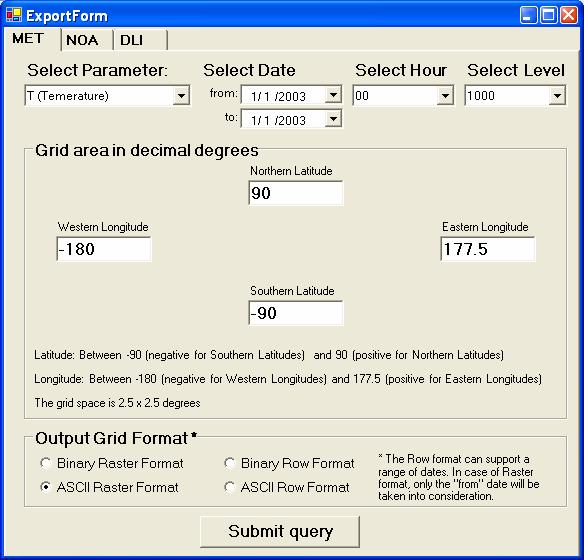
Task: Click the 'Southern Latitude' label
Action: pos(292,291)
